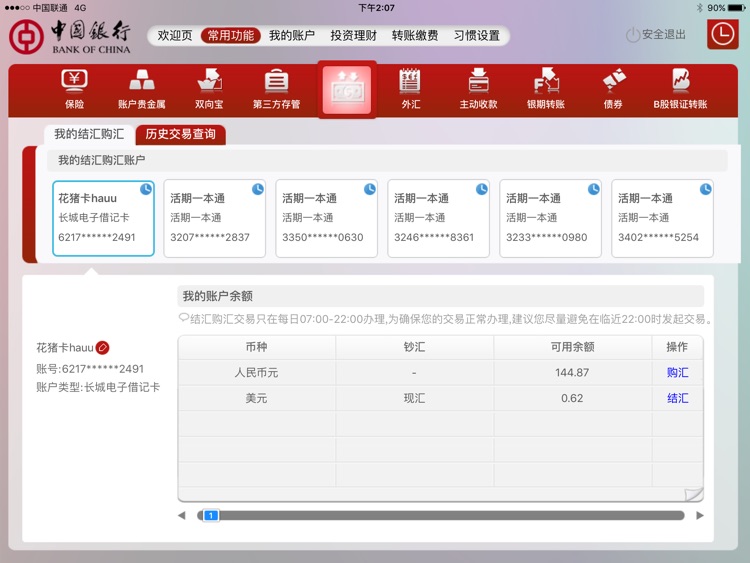Switch to the 欢迎页 tab
The width and height of the screenshot is (750, 563).
(175, 35)
